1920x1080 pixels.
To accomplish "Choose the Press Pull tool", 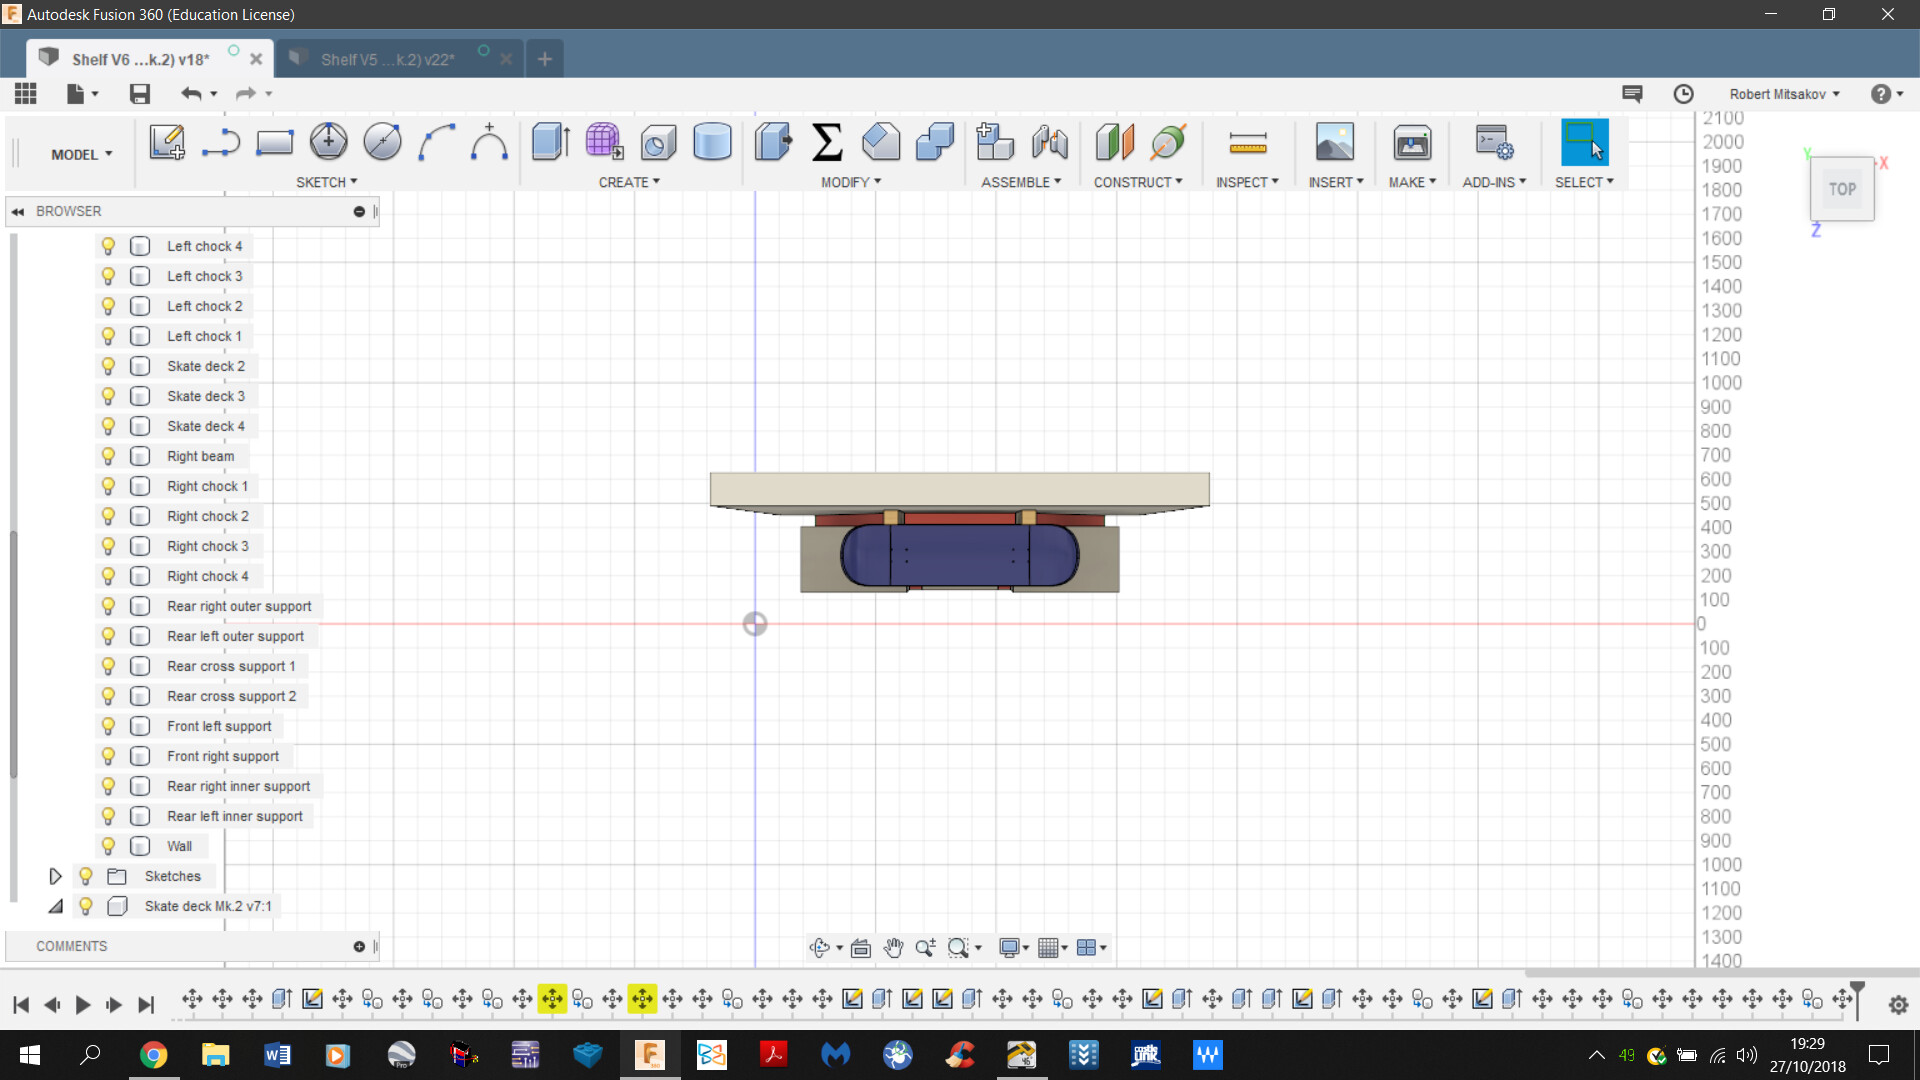I will click(x=773, y=142).
